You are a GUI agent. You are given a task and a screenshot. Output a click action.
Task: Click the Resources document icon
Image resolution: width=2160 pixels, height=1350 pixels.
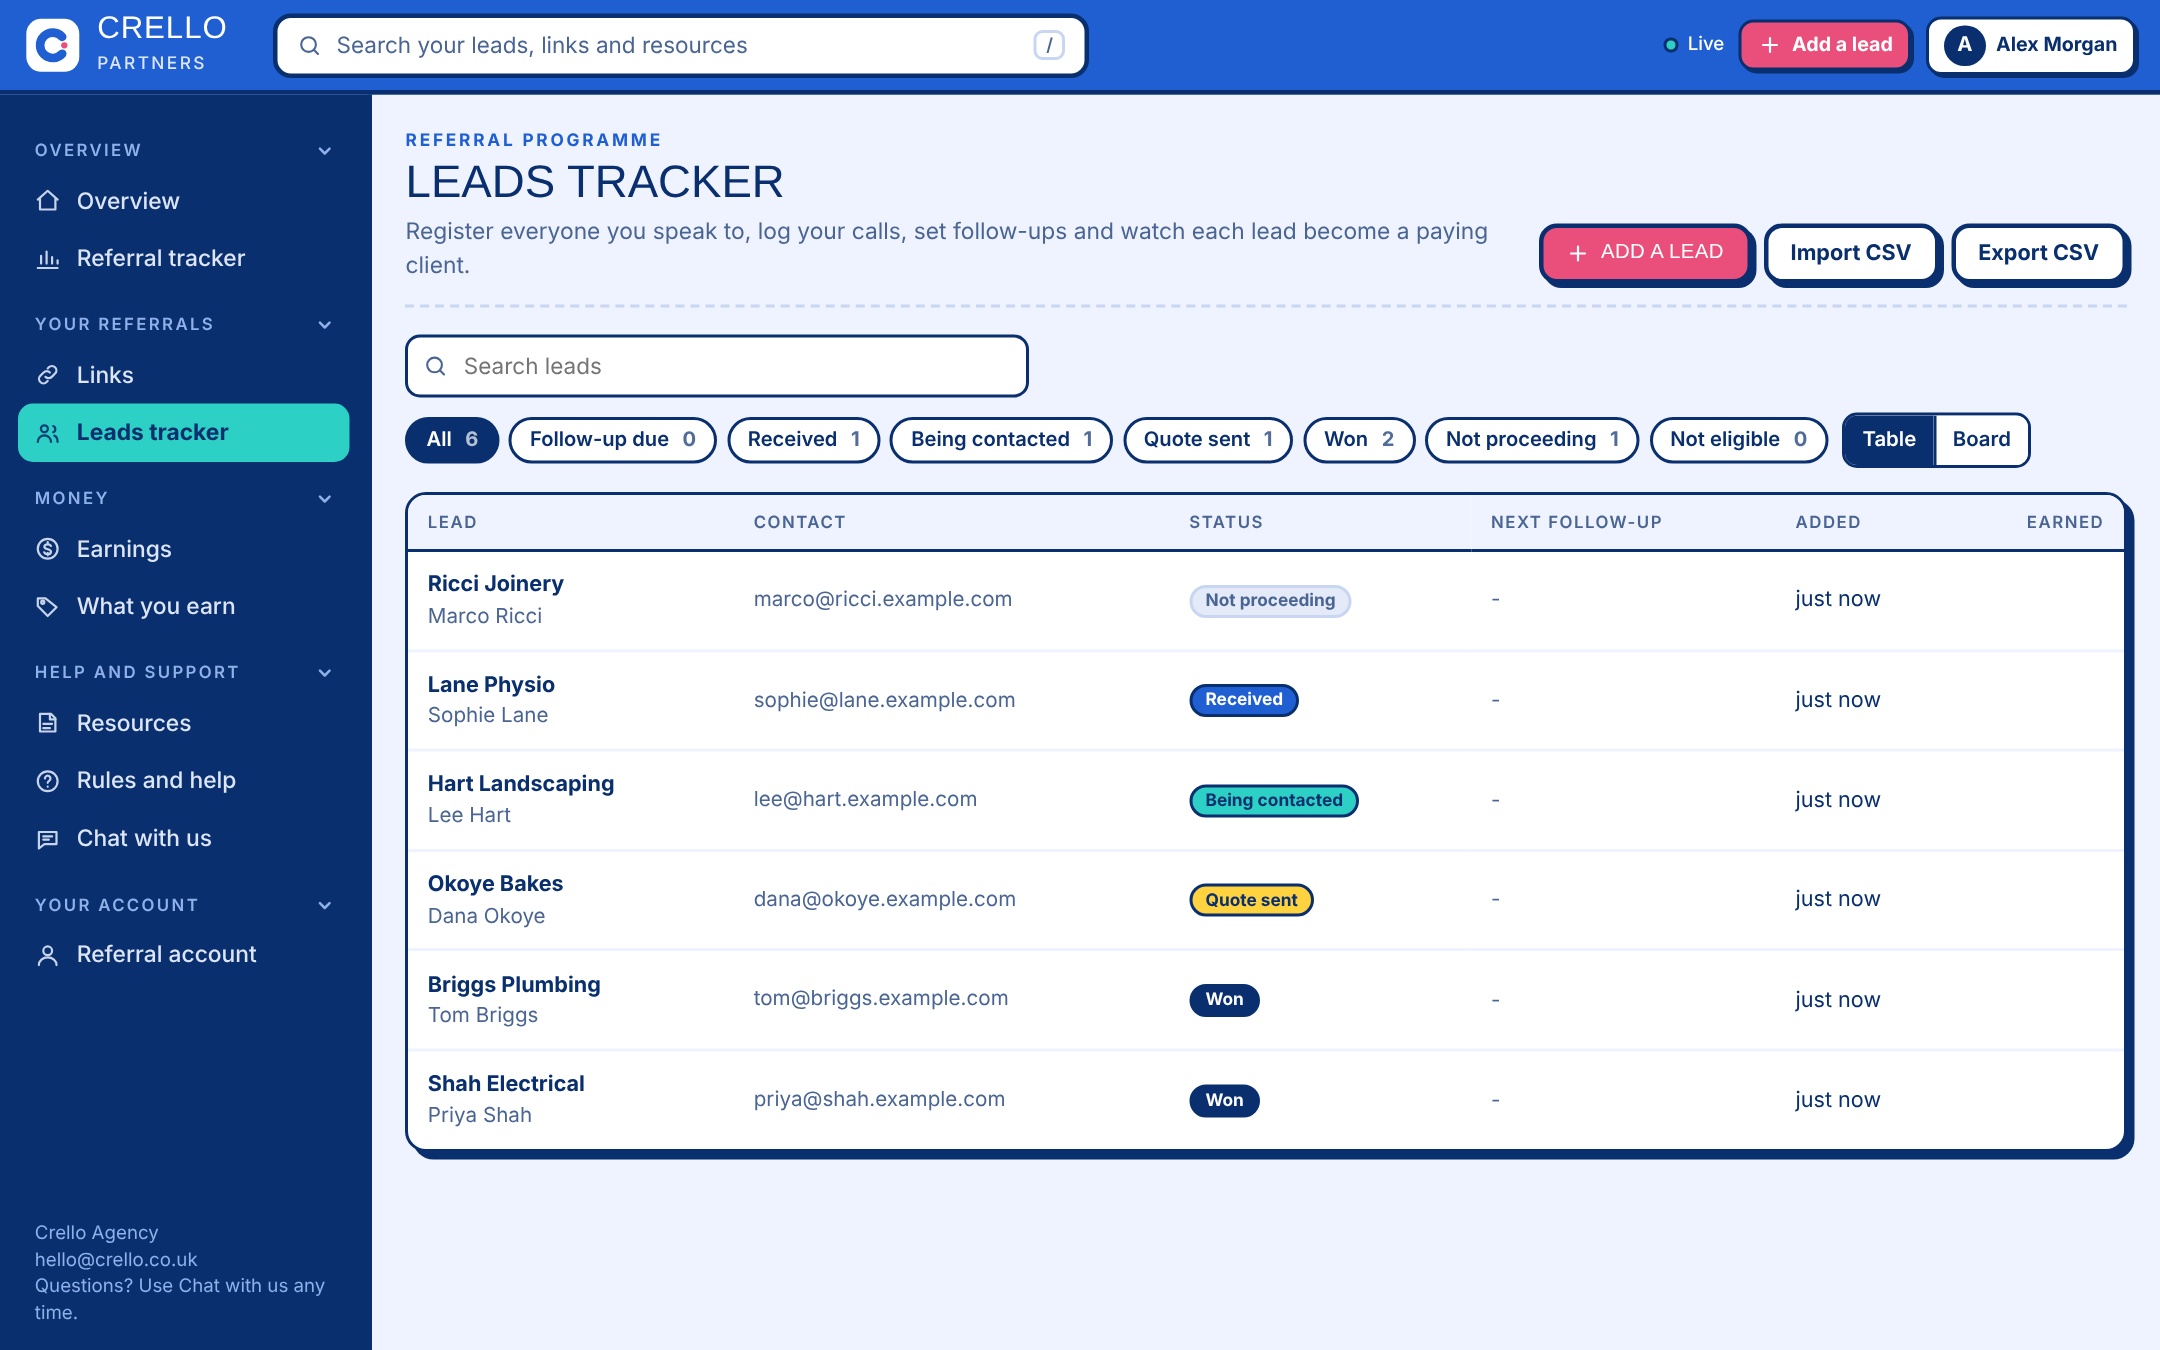coord(47,723)
